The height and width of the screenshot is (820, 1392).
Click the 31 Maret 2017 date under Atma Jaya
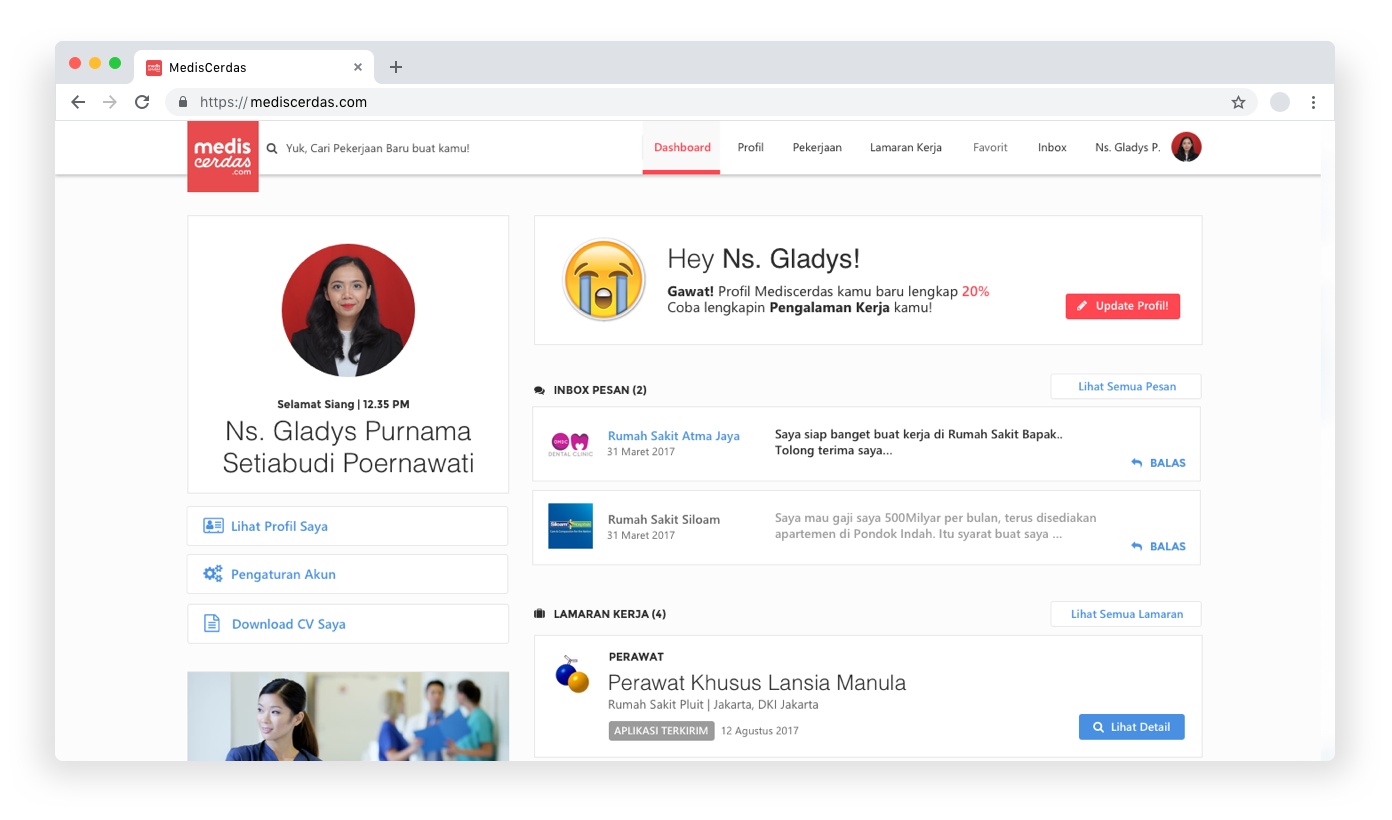[x=641, y=452]
